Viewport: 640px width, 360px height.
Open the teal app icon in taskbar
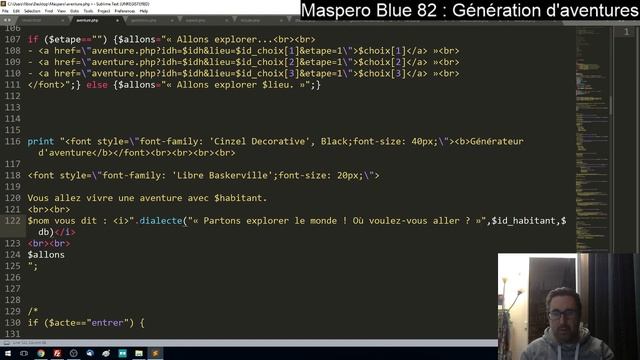122,353
